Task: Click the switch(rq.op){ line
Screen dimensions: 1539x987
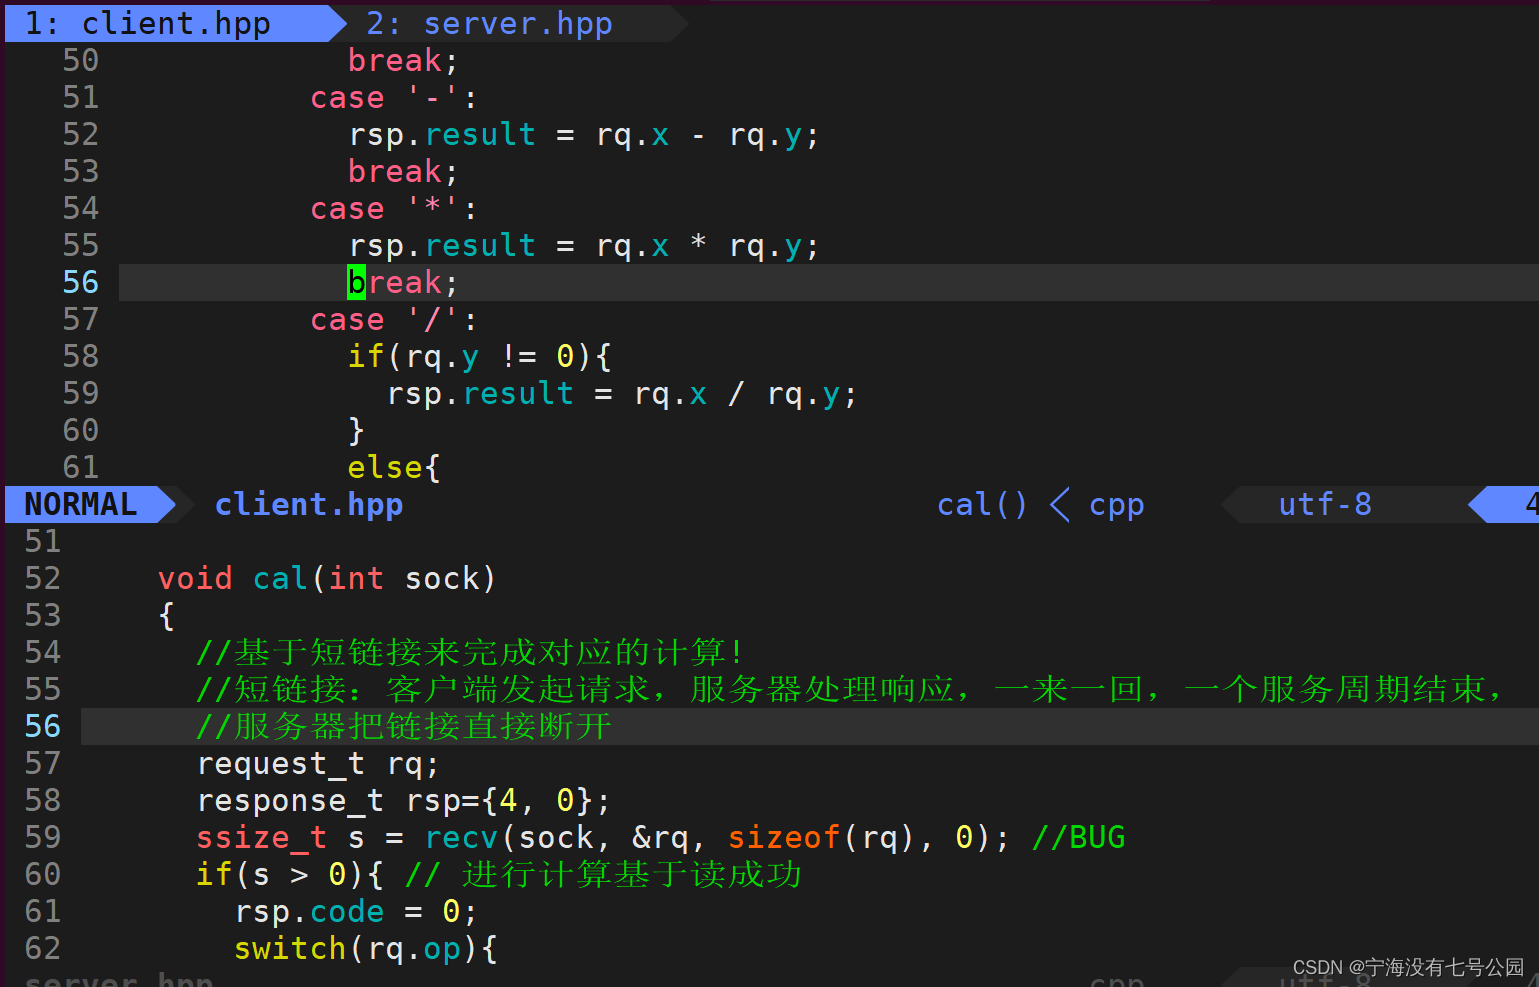Action: pyautogui.click(x=365, y=948)
